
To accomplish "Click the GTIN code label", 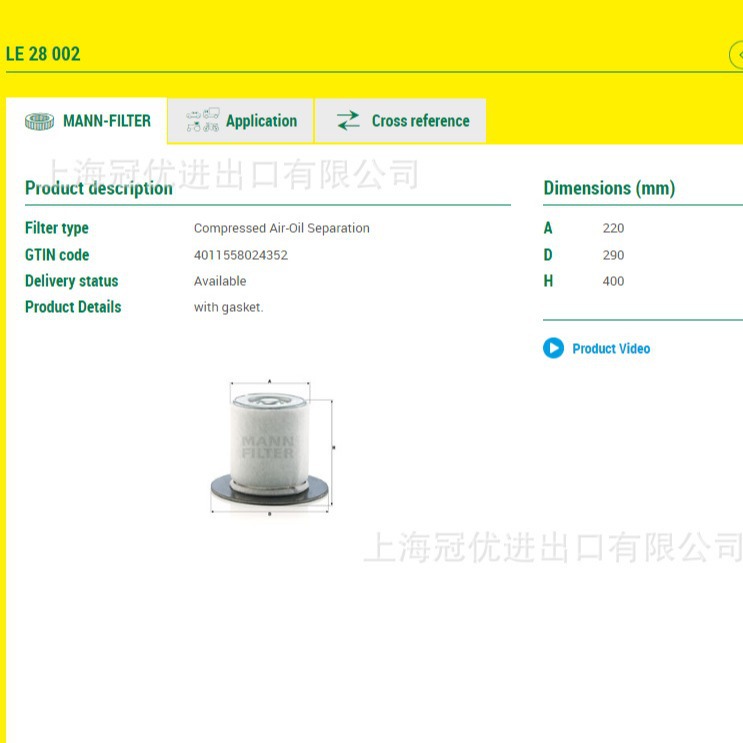I will pyautogui.click(x=57, y=255).
